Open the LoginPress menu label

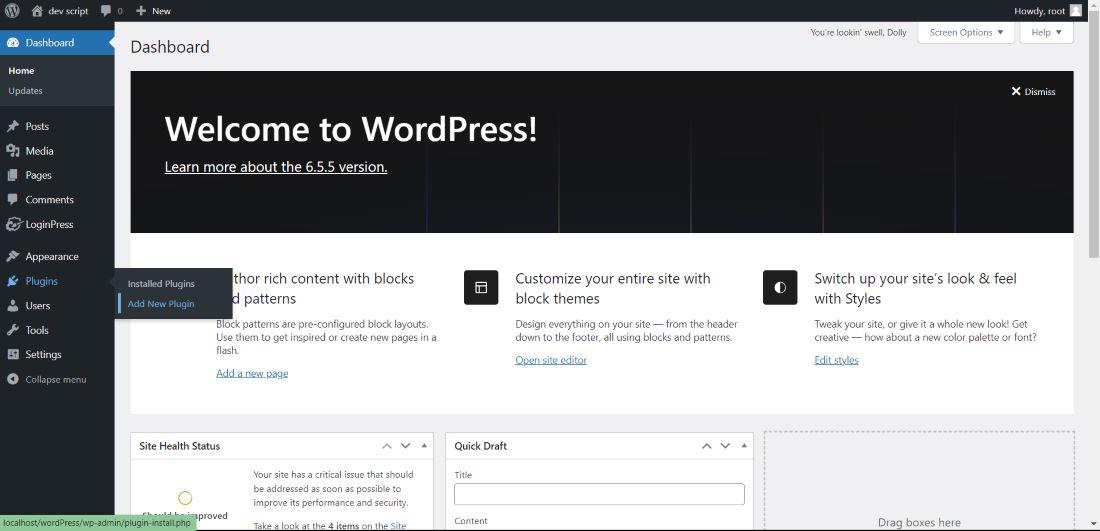coord(49,224)
